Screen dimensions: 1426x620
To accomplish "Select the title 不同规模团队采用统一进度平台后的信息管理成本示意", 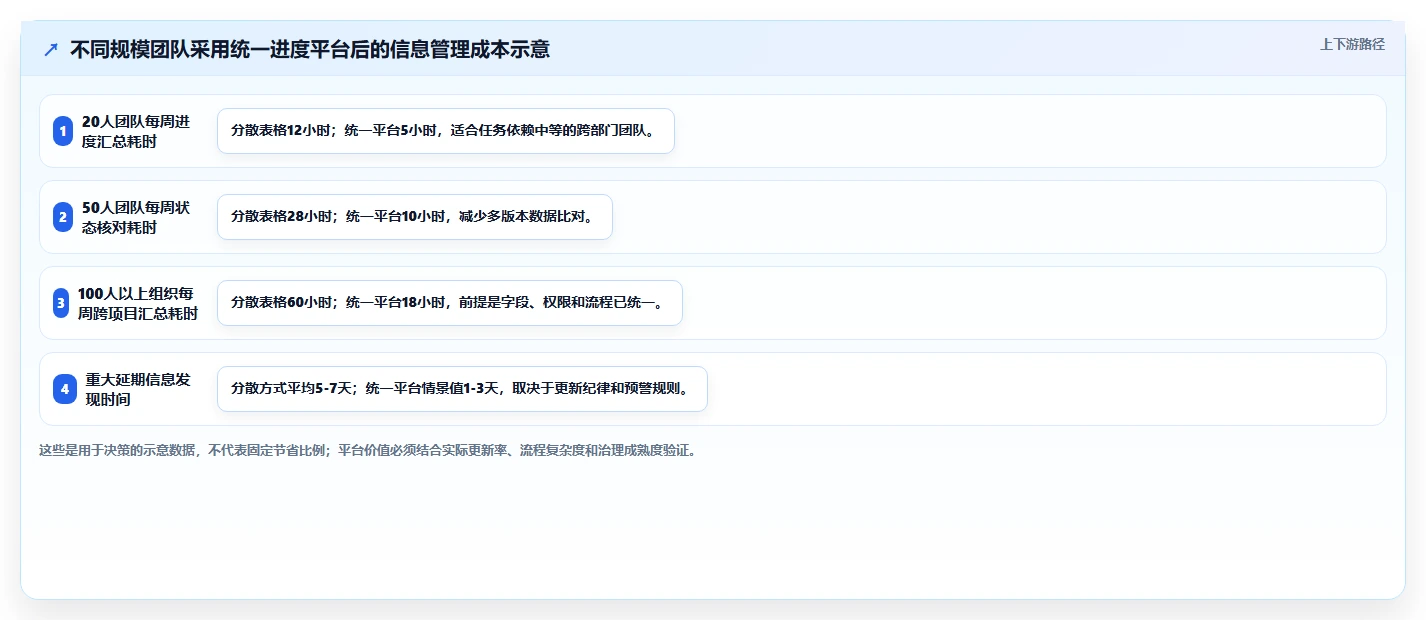I will 310,49.
